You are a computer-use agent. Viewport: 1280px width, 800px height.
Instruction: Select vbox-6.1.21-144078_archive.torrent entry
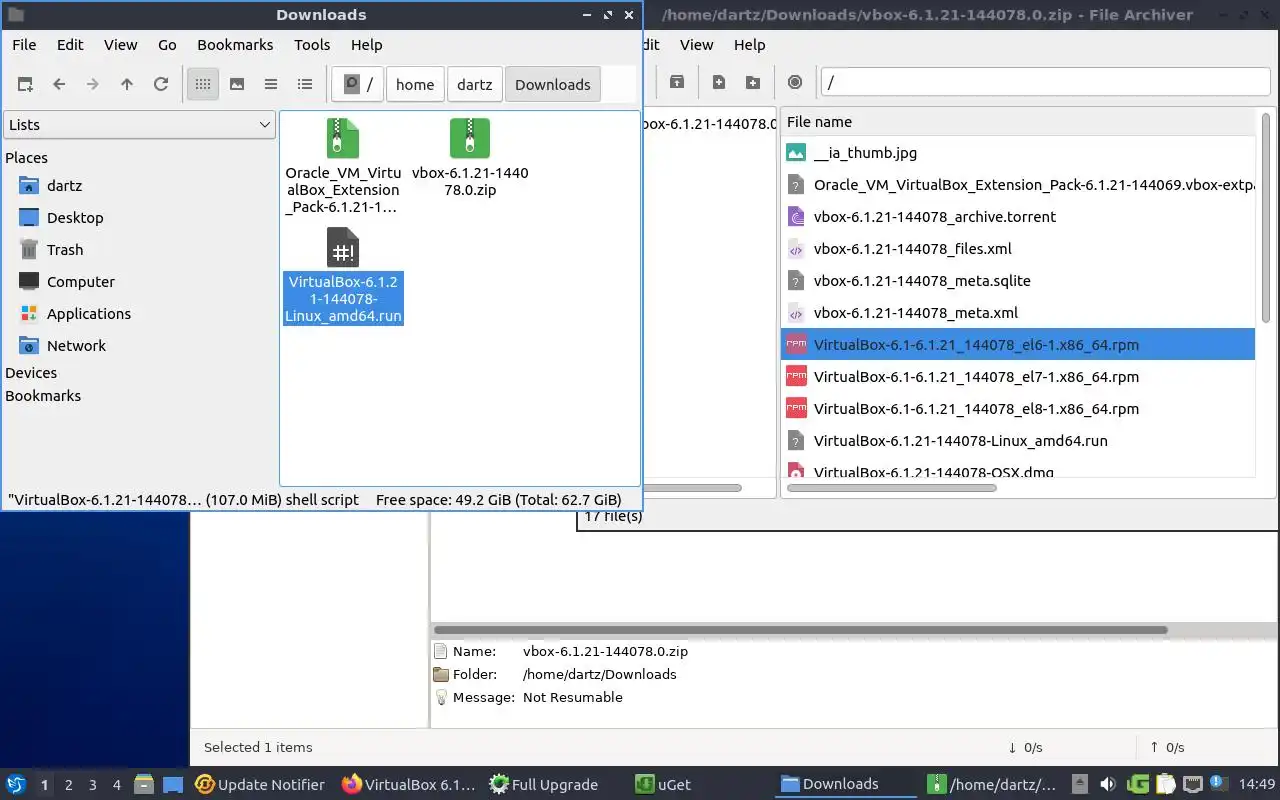click(x=1017, y=217)
